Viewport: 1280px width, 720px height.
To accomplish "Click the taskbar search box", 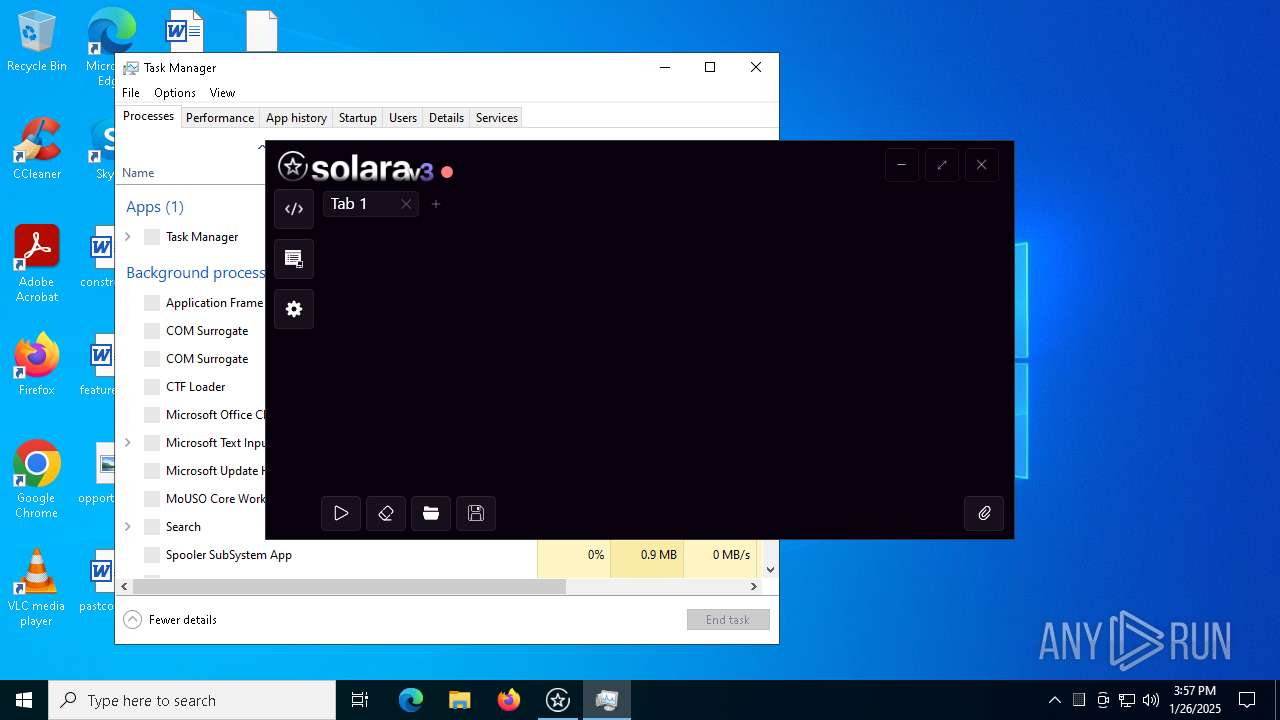I will 192,700.
